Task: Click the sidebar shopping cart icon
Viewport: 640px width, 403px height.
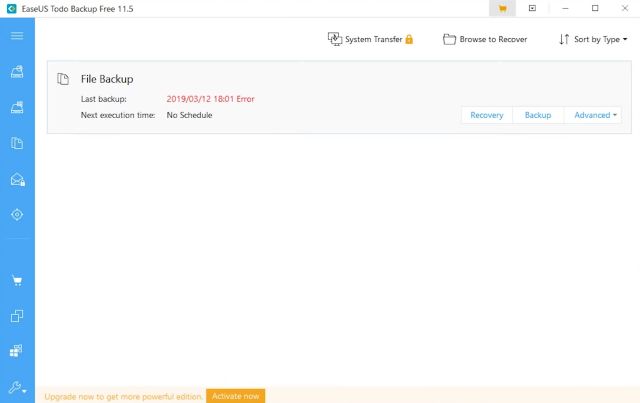Action: [17, 281]
